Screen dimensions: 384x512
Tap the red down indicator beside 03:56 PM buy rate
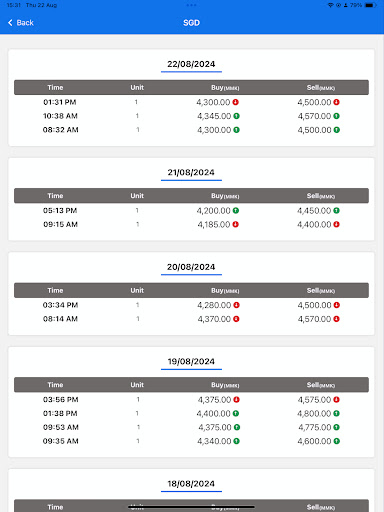pos(236,399)
